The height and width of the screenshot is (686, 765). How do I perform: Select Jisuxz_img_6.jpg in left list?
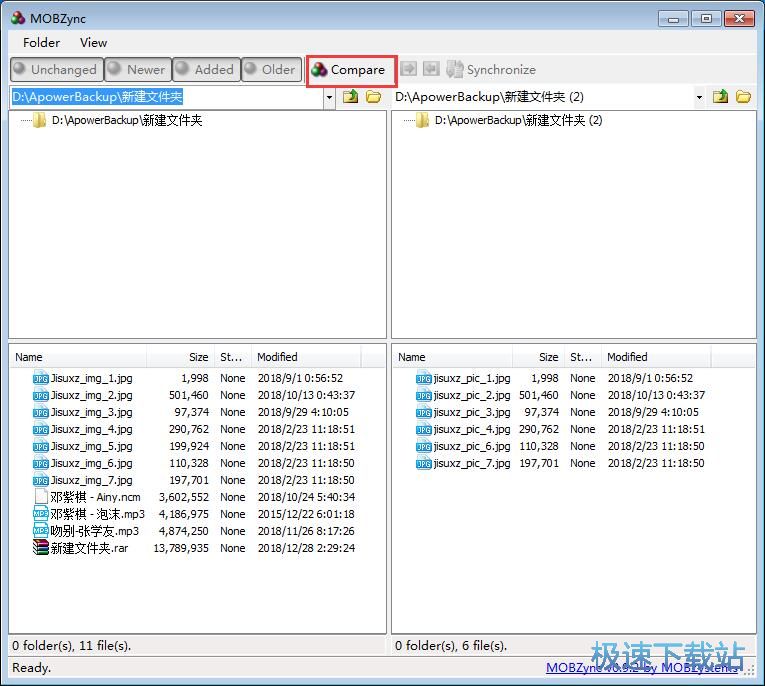click(x=91, y=464)
